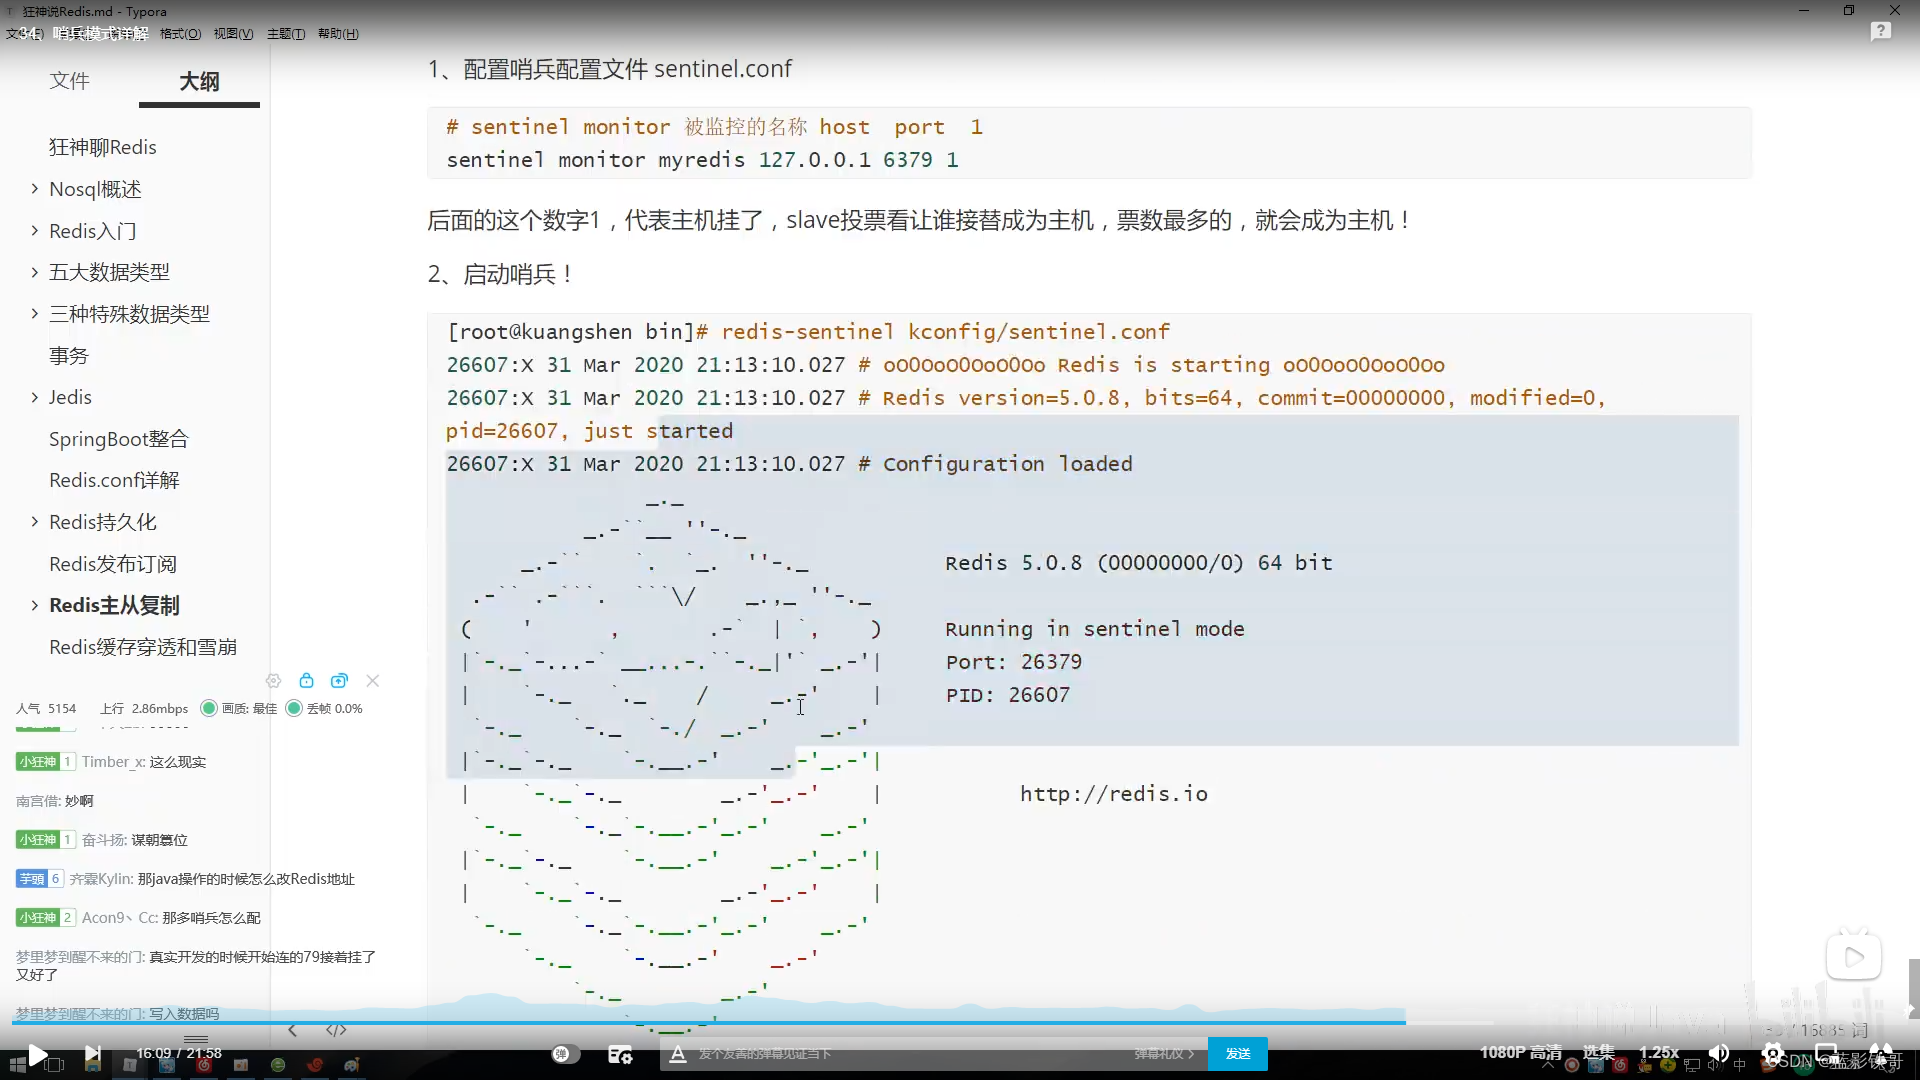Image resolution: width=1920 pixels, height=1080 pixels.
Task: Go to 狂神聊Redis heading in outline
Action: [x=103, y=147]
